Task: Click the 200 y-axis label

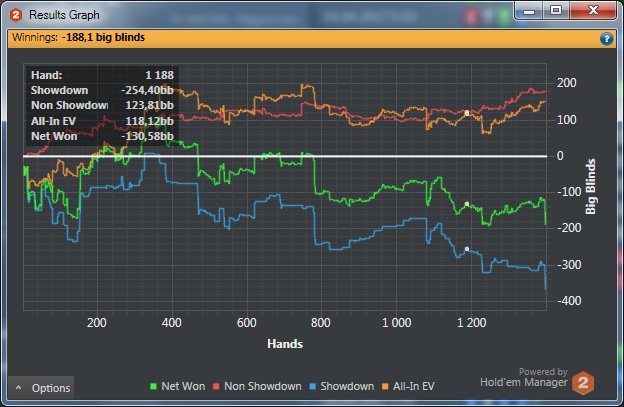Action: coord(567,83)
